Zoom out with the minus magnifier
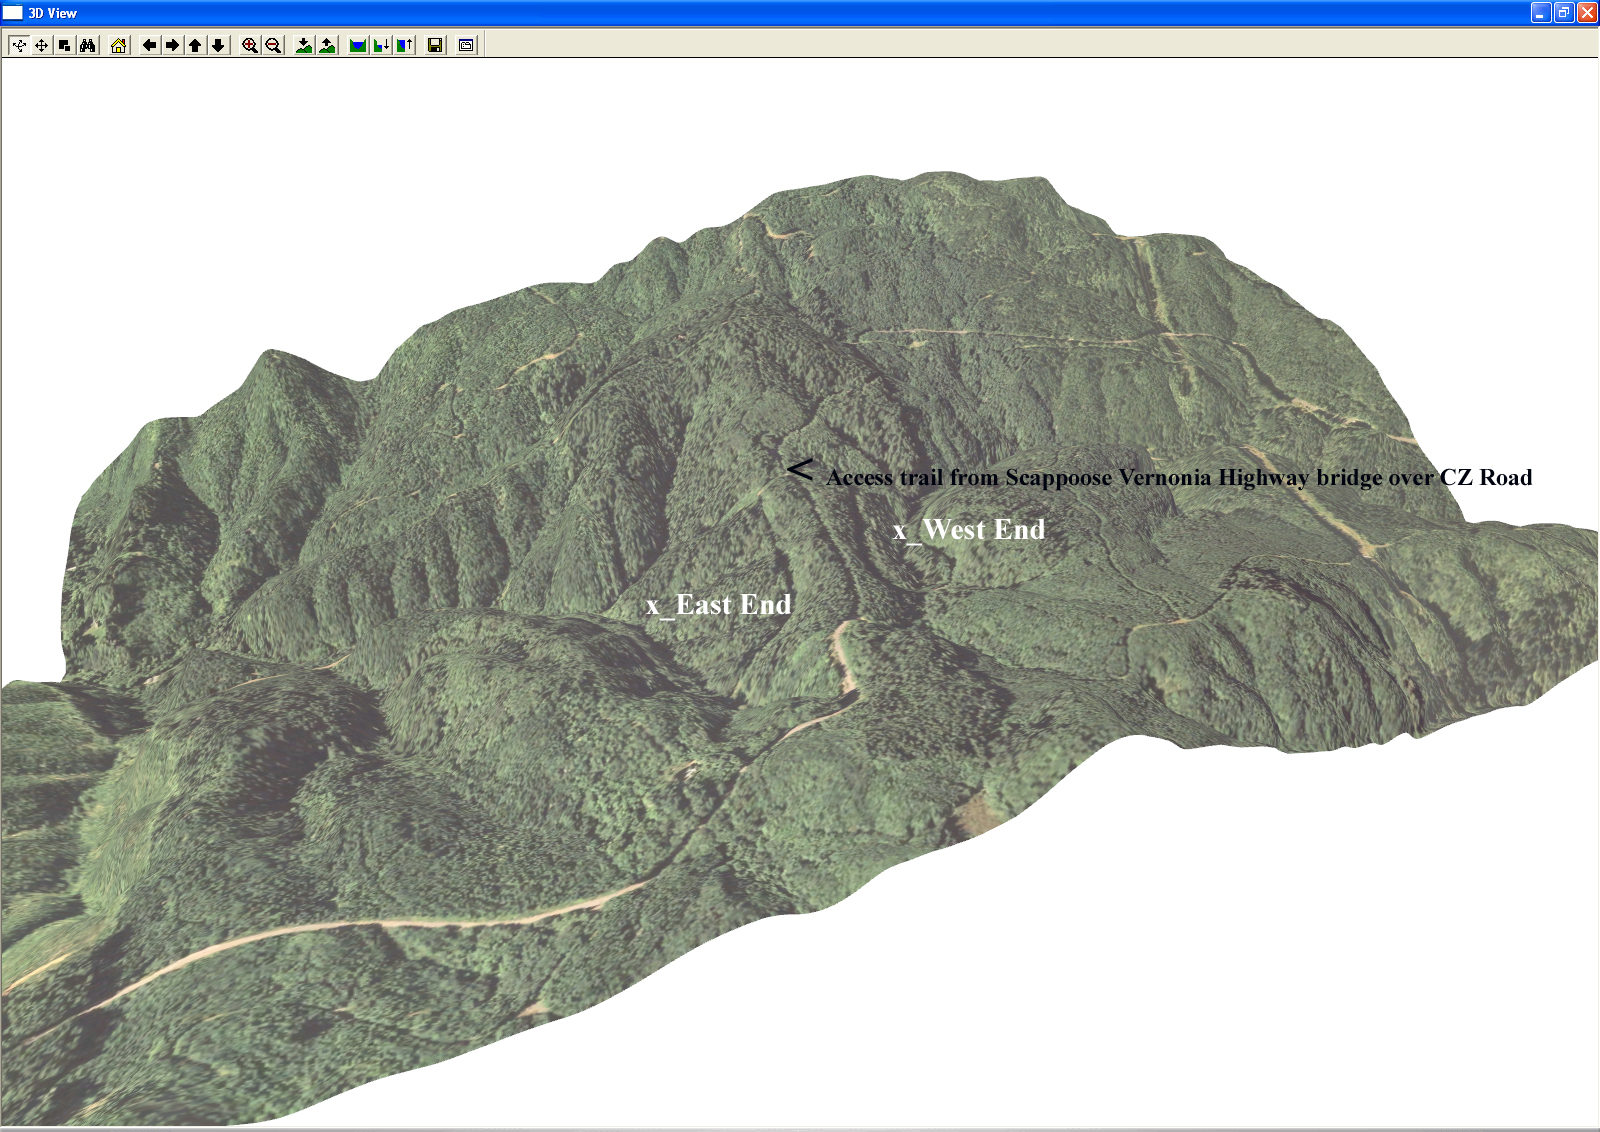Screen dimensions: 1600x1132 [273, 45]
